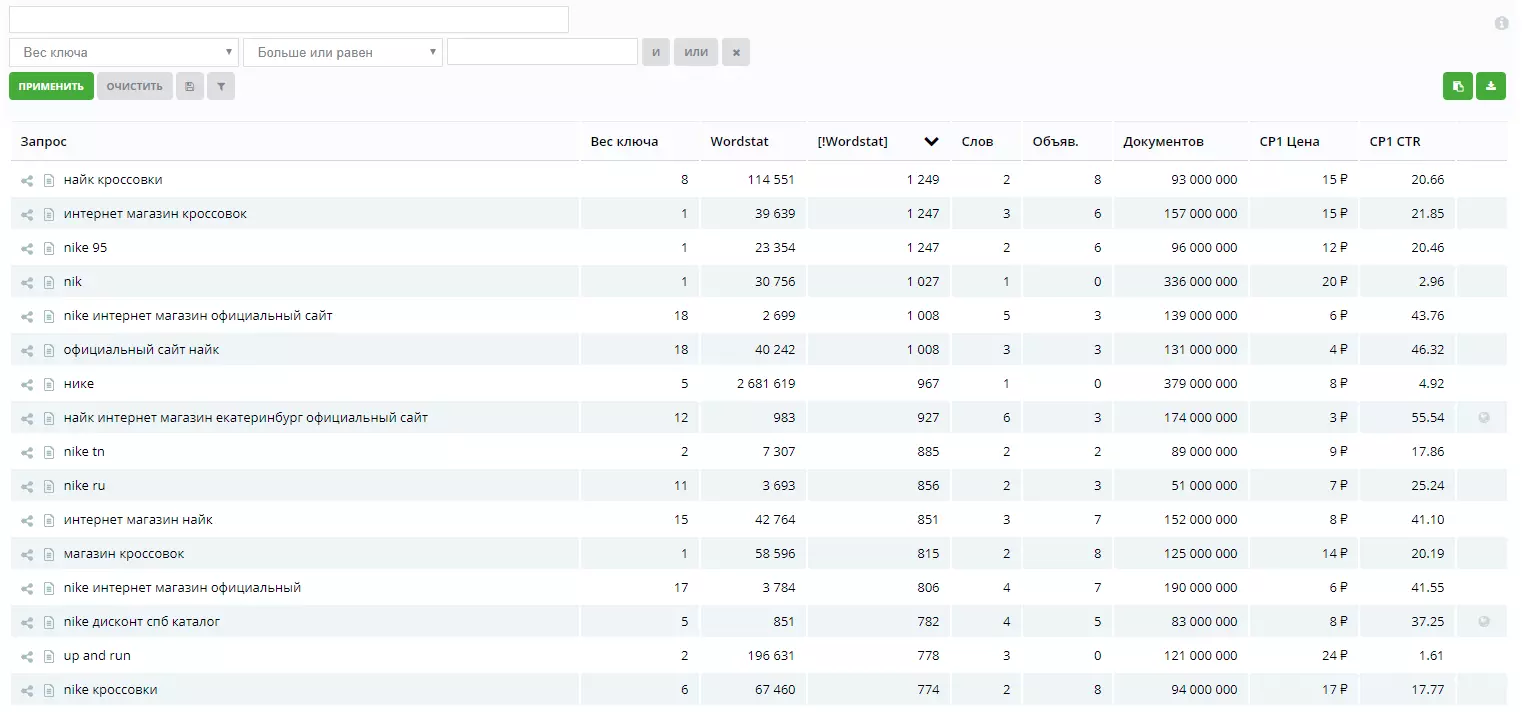Select the query text 'nike tn'
The width and height of the screenshot is (1524, 712).
pos(84,452)
